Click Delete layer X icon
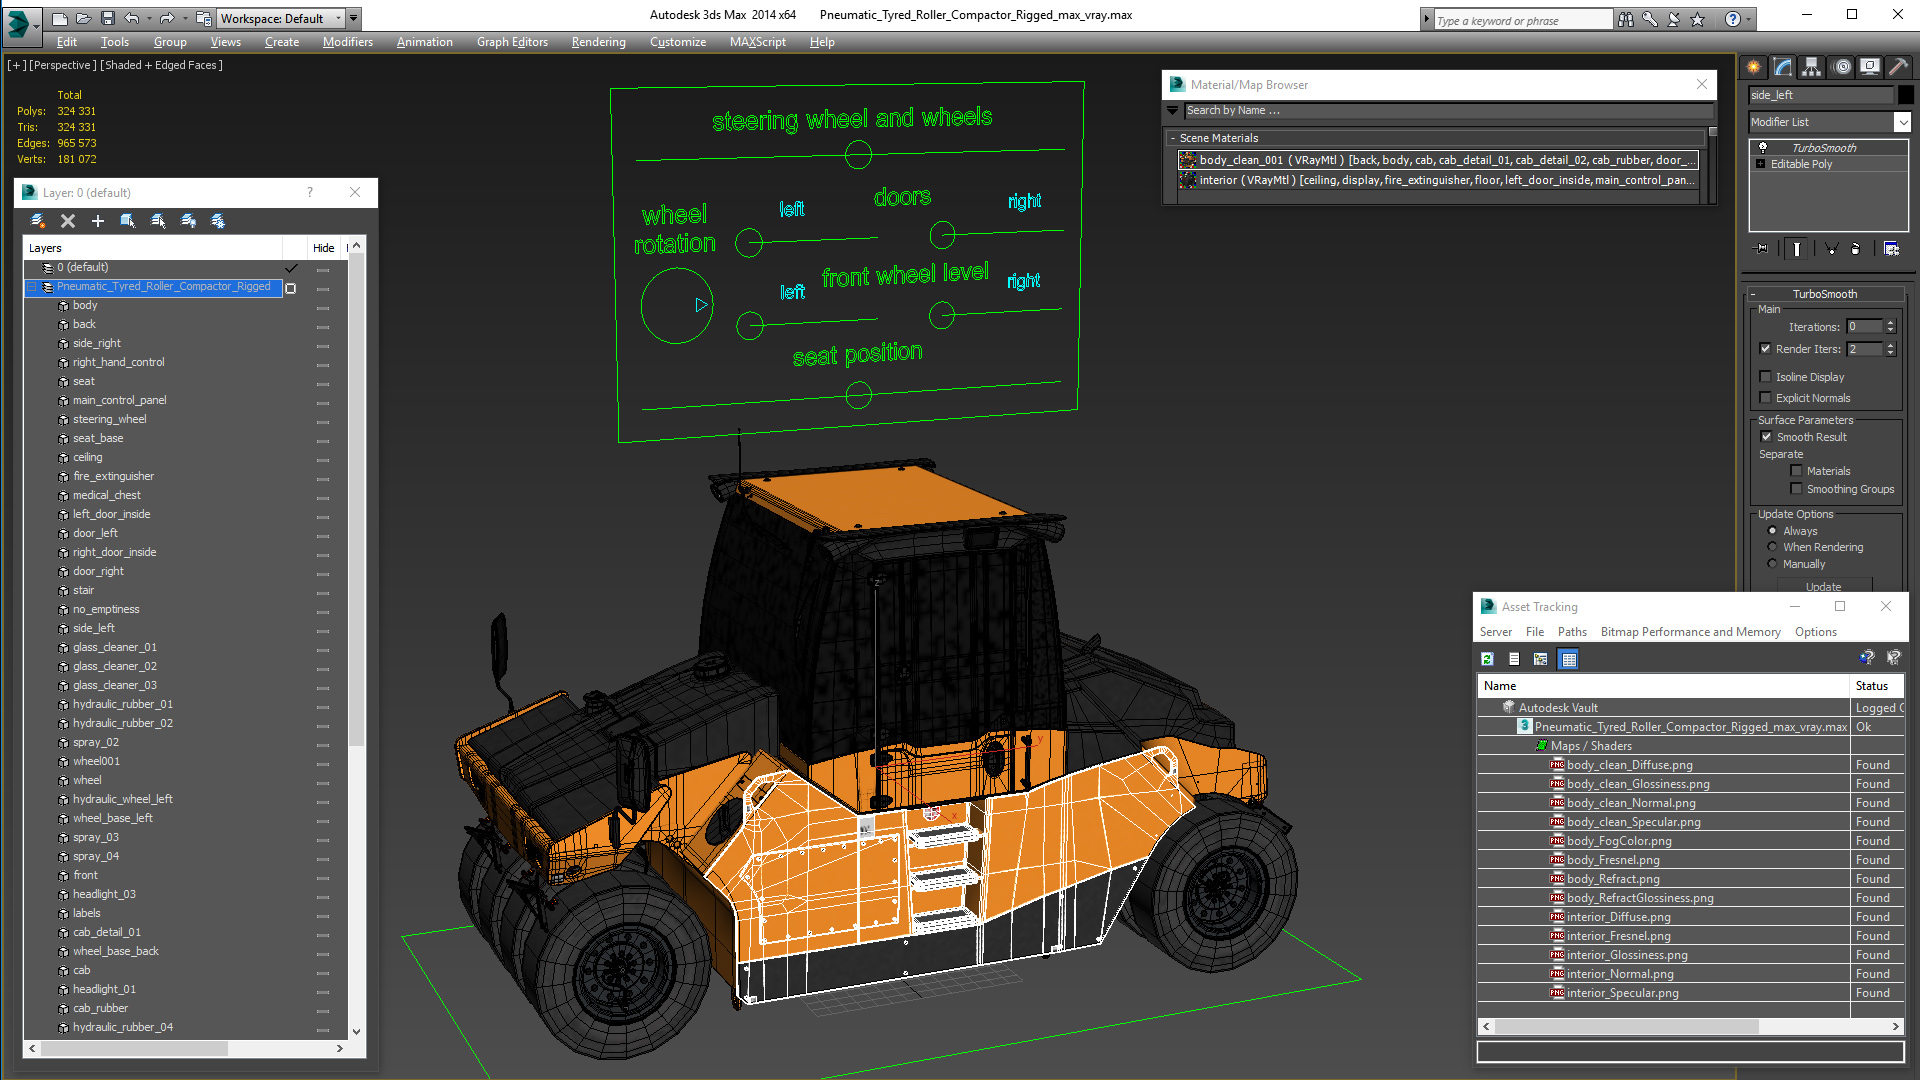The height and width of the screenshot is (1080, 1920). [68, 221]
